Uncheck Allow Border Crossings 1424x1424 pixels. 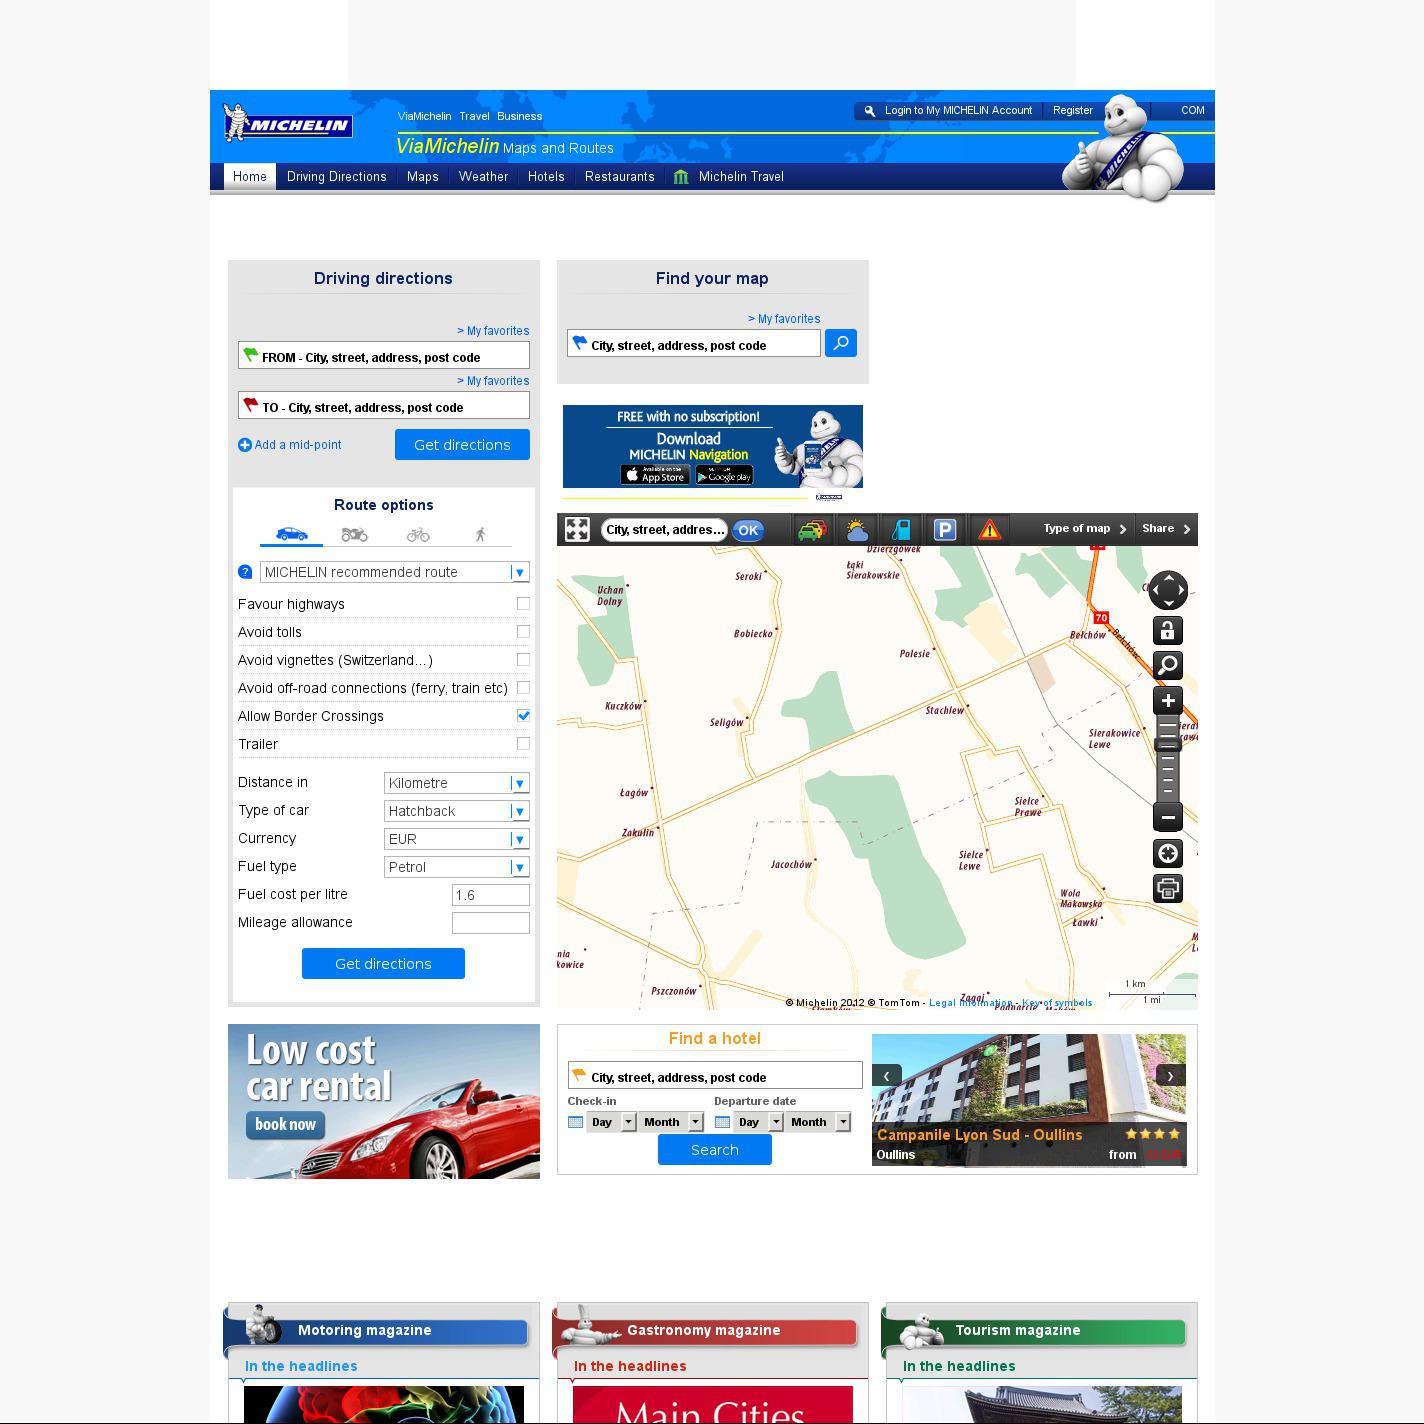click(x=523, y=716)
